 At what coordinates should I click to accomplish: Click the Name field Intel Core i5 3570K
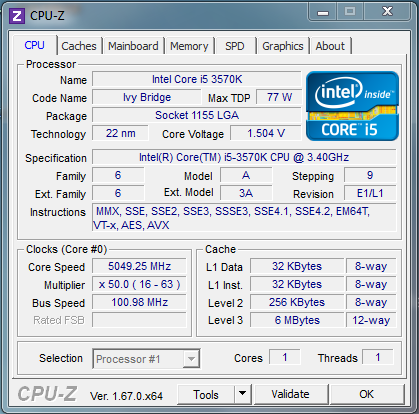(197, 79)
